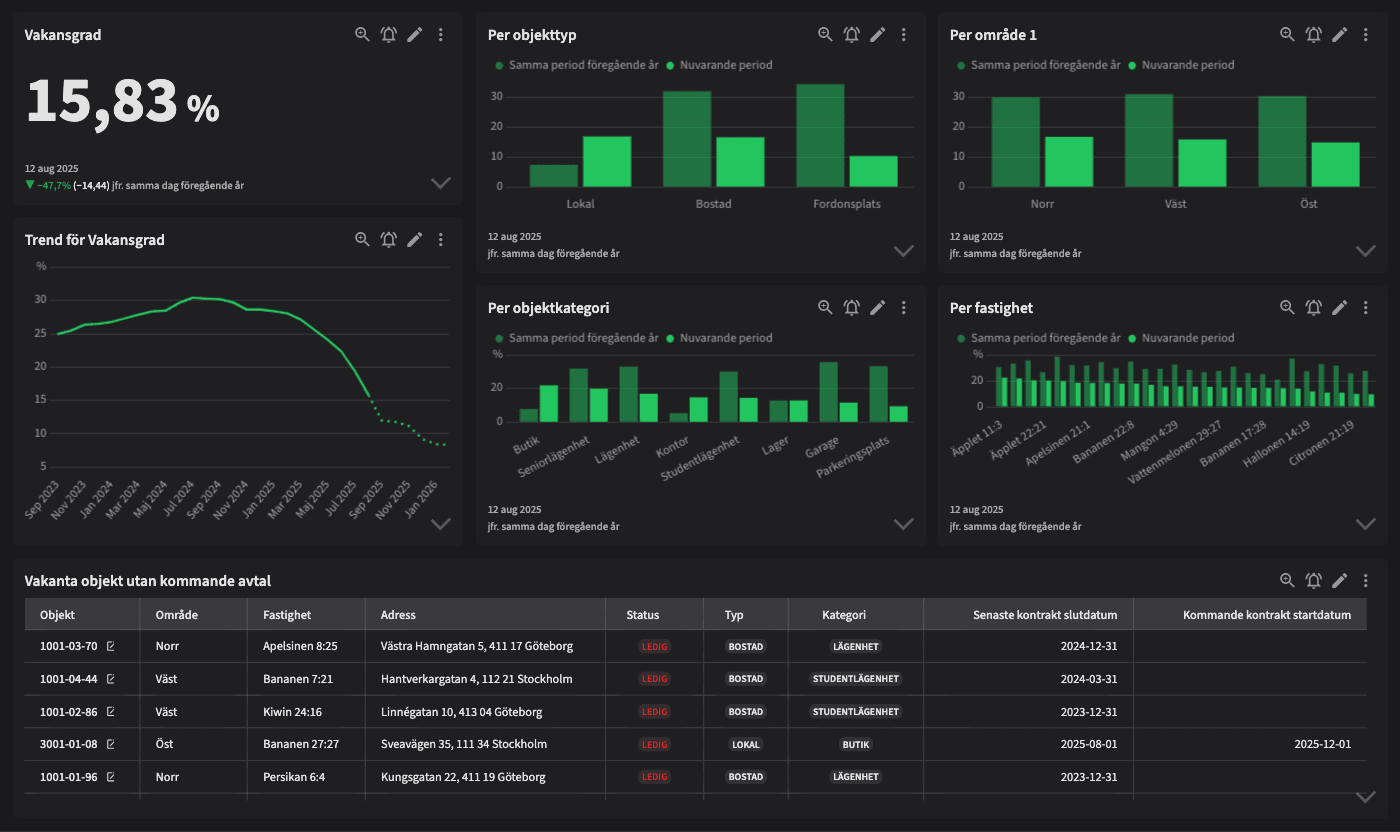Click the Fastighet column header
Viewport: 1400px width, 832px height.
click(287, 615)
